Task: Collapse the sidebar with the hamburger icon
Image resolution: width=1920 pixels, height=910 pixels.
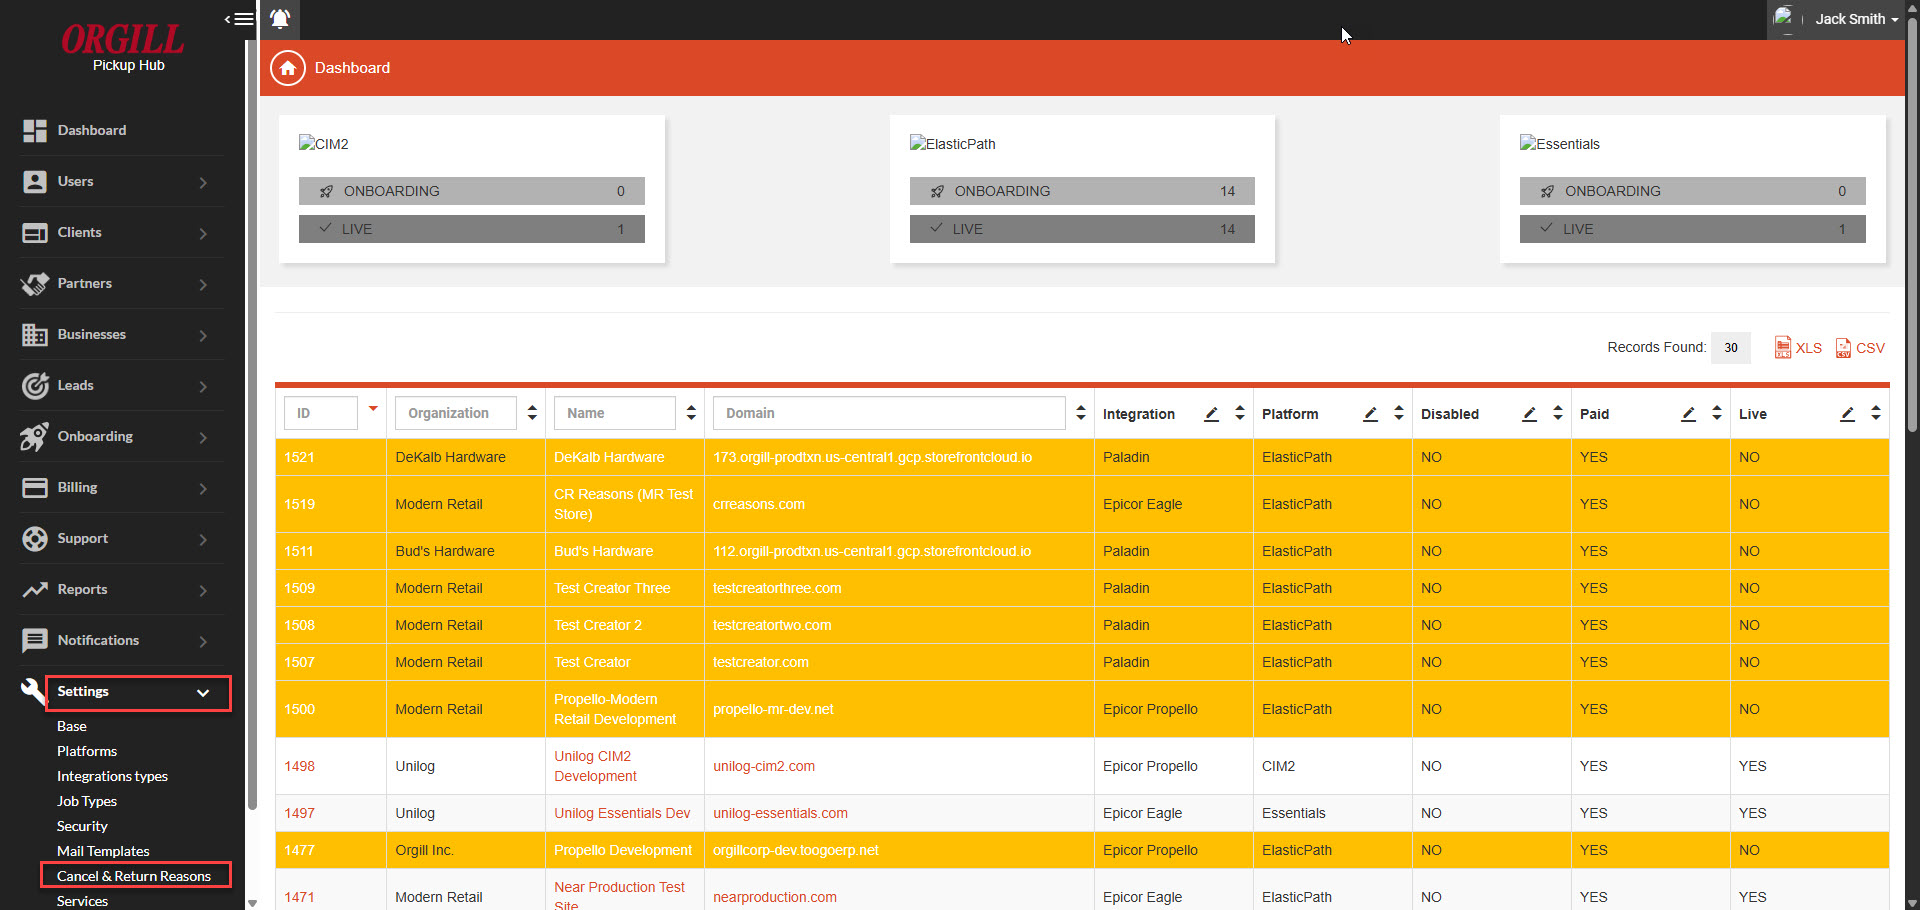Action: pos(239,19)
